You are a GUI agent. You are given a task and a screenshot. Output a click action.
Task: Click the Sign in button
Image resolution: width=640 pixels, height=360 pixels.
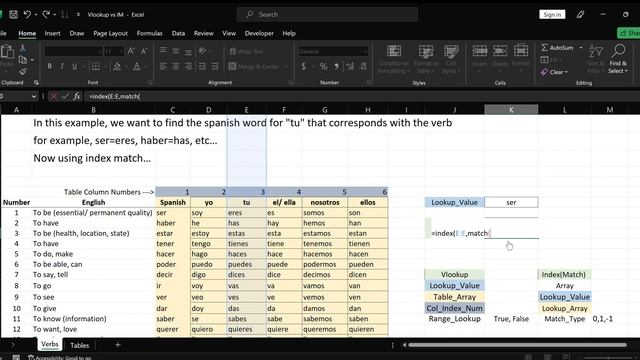click(x=552, y=14)
